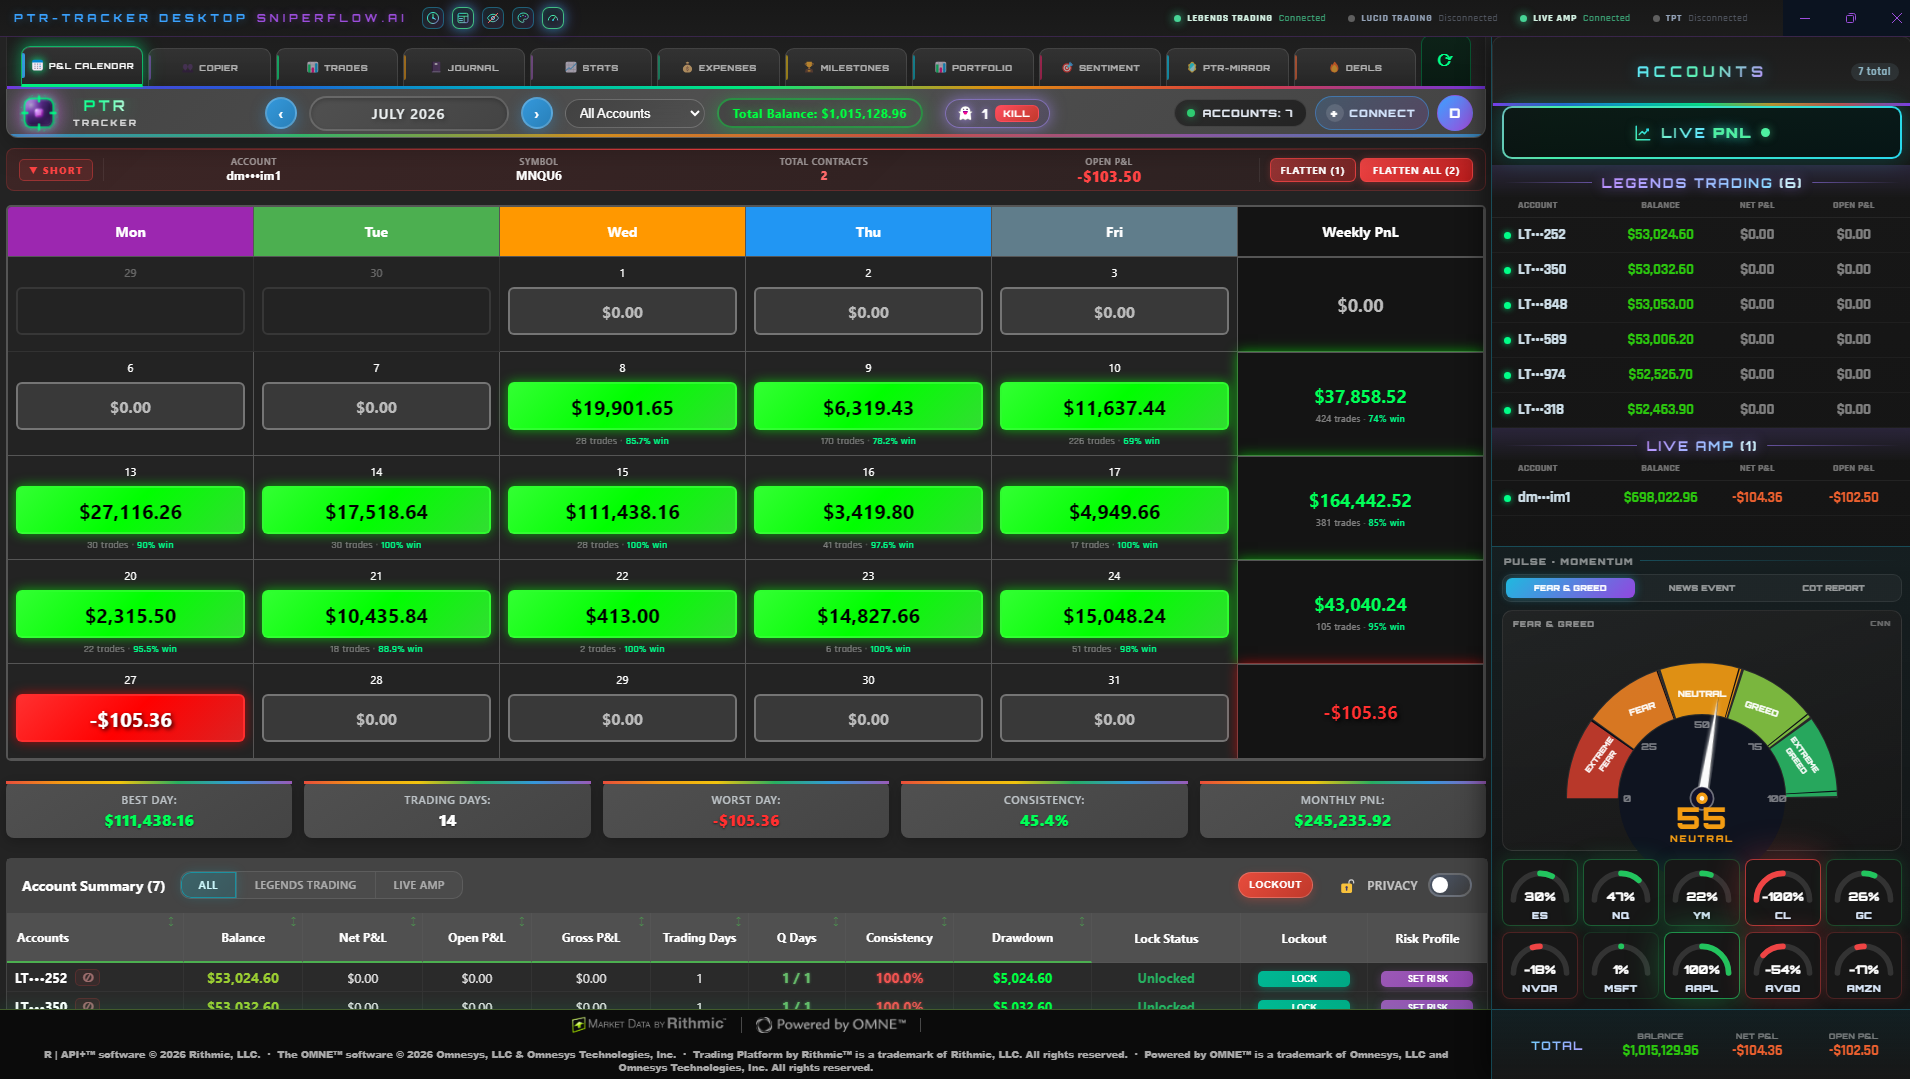Switch to the Copier tab
1910x1079 pixels.
pyautogui.click(x=210, y=68)
